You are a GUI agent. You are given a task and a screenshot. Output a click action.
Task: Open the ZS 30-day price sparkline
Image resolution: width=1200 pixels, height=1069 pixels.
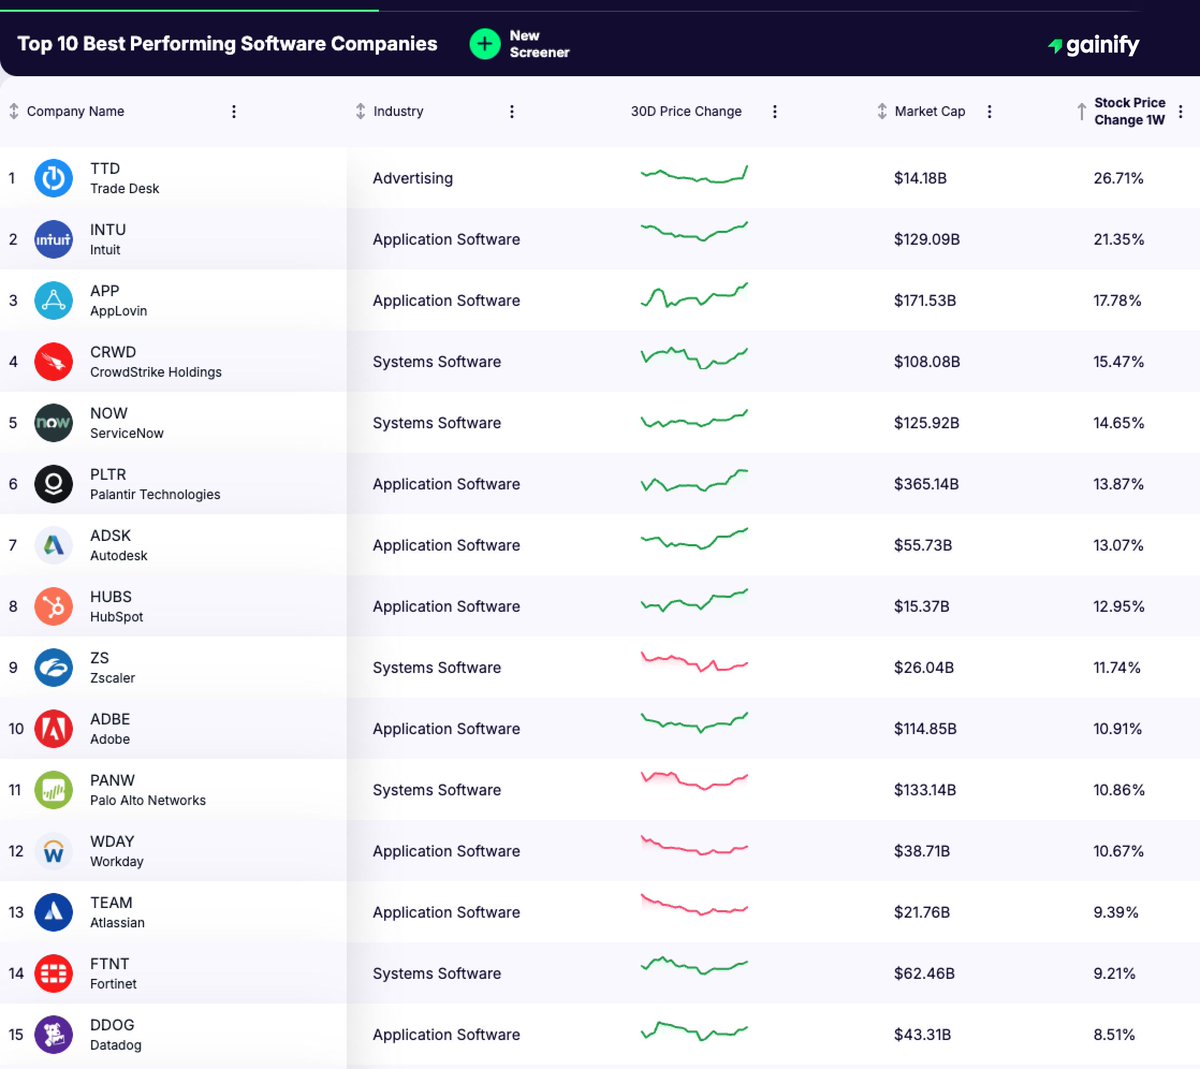tap(694, 662)
